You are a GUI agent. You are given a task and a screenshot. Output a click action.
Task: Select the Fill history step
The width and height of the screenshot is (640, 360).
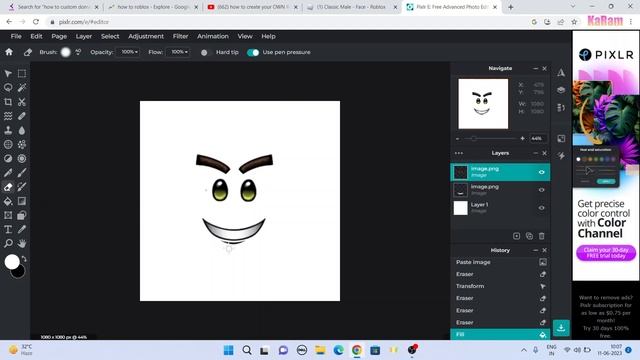(x=500, y=334)
